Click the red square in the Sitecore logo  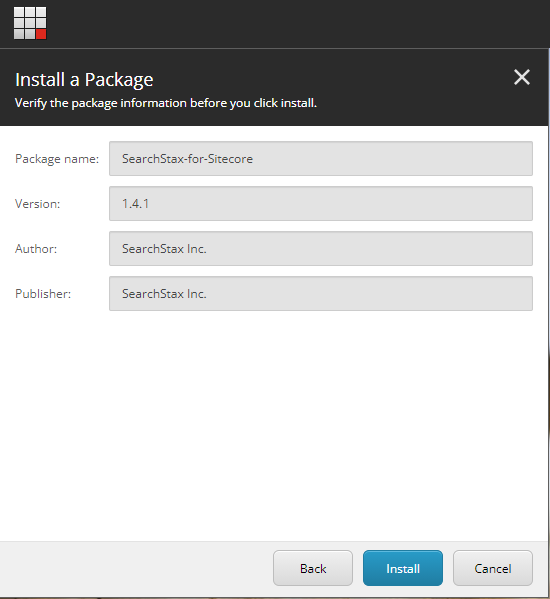click(x=41, y=34)
